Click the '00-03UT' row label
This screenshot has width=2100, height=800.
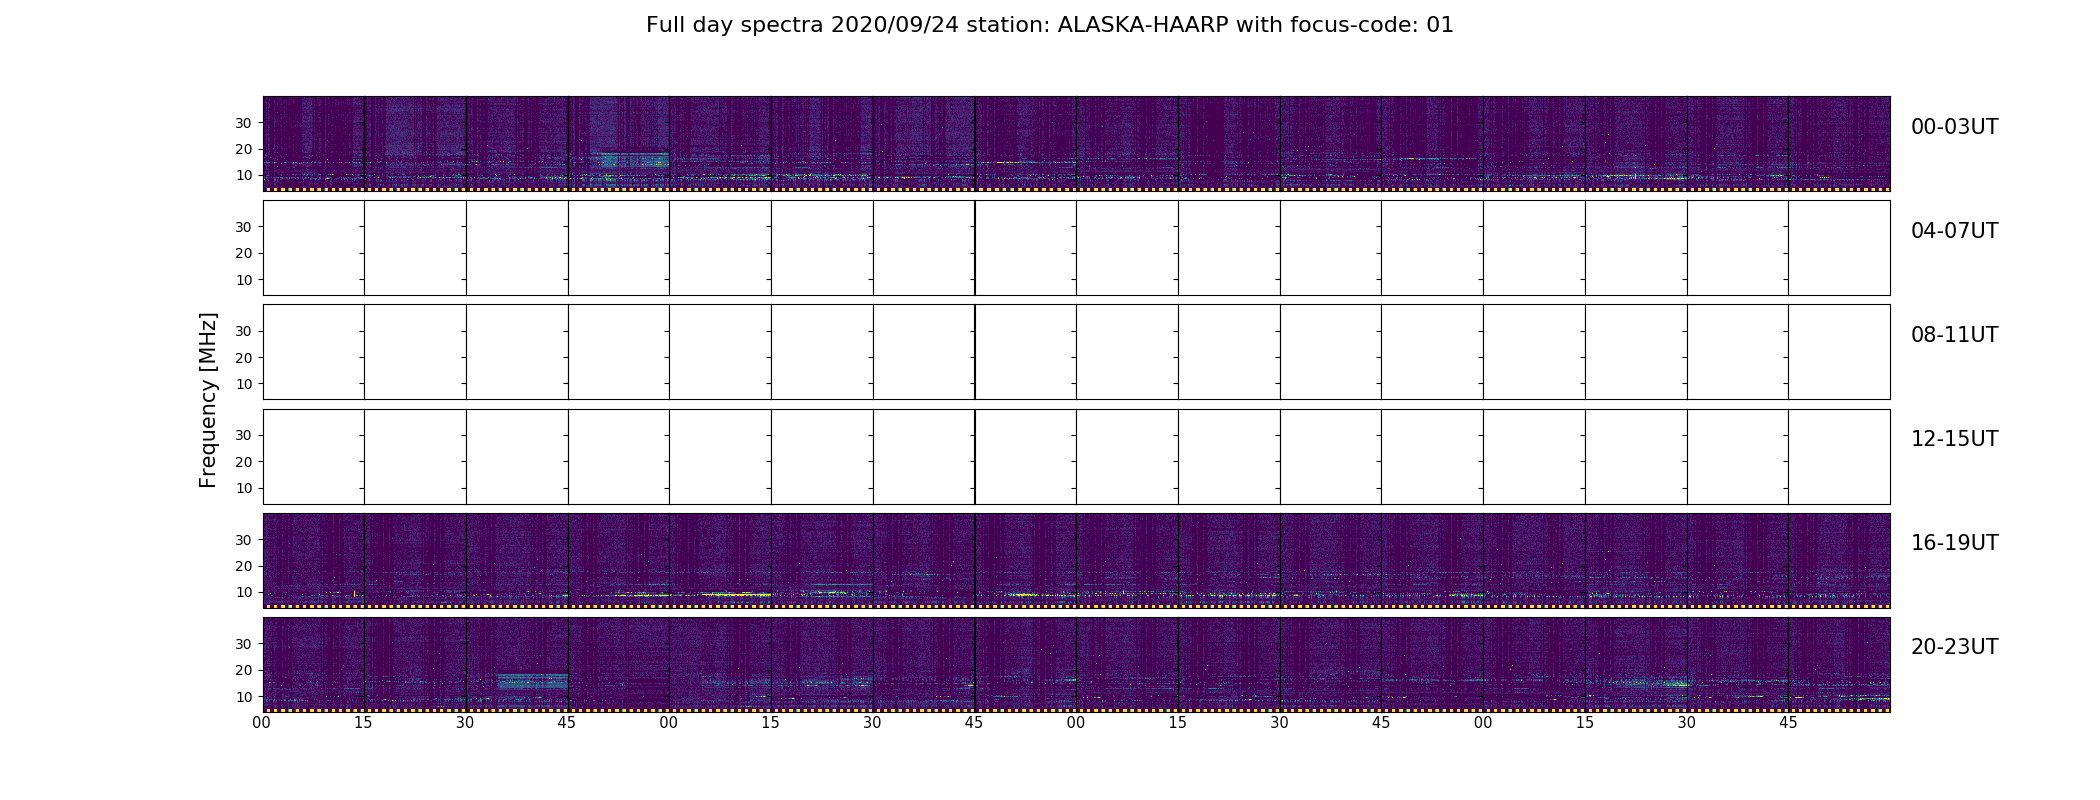pyautogui.click(x=1954, y=127)
